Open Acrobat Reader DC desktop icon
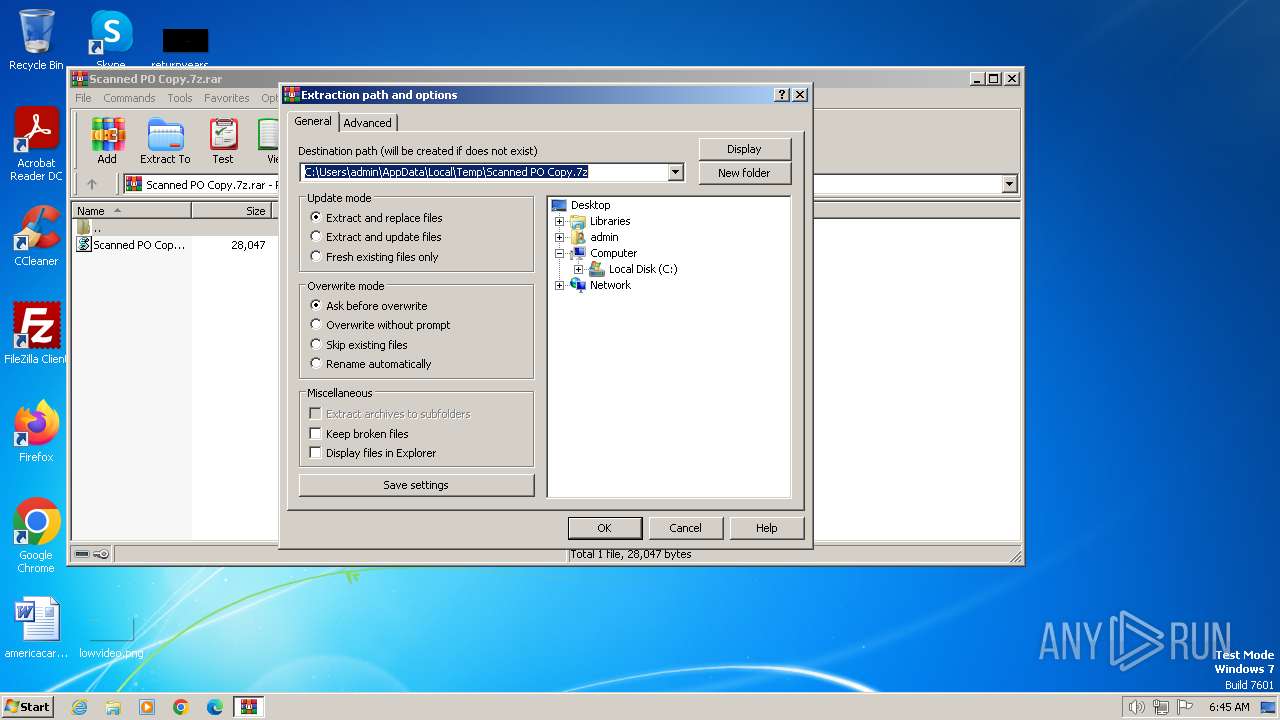The width and height of the screenshot is (1280, 720). pos(36,145)
